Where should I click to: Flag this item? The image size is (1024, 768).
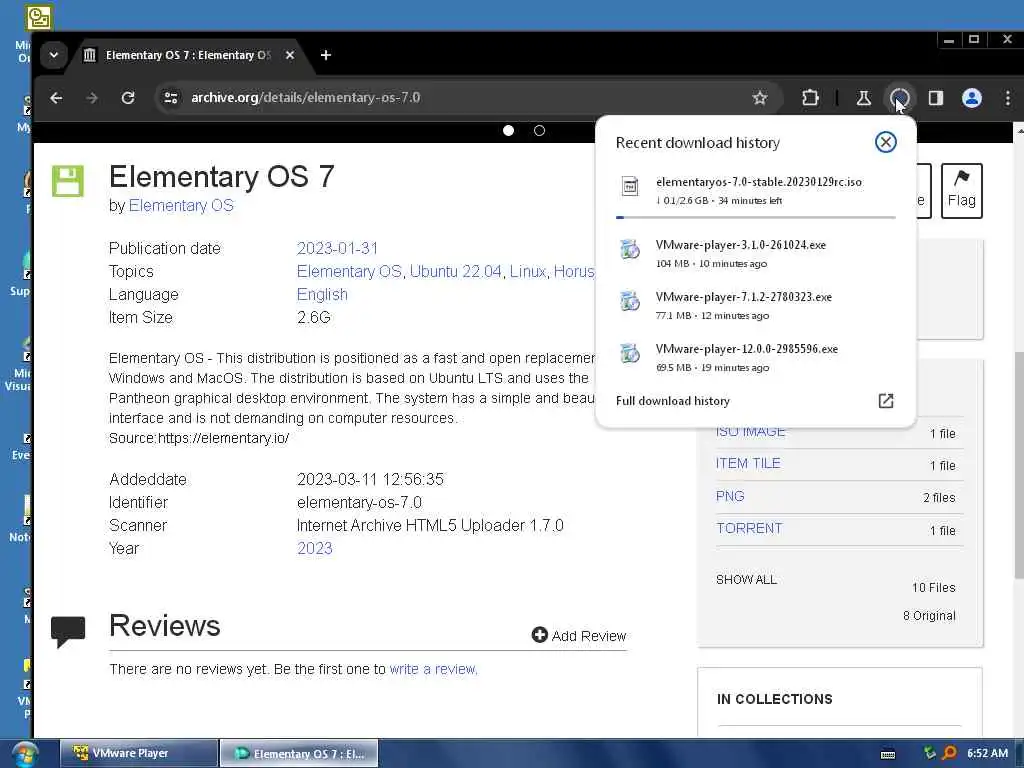pyautogui.click(x=961, y=191)
